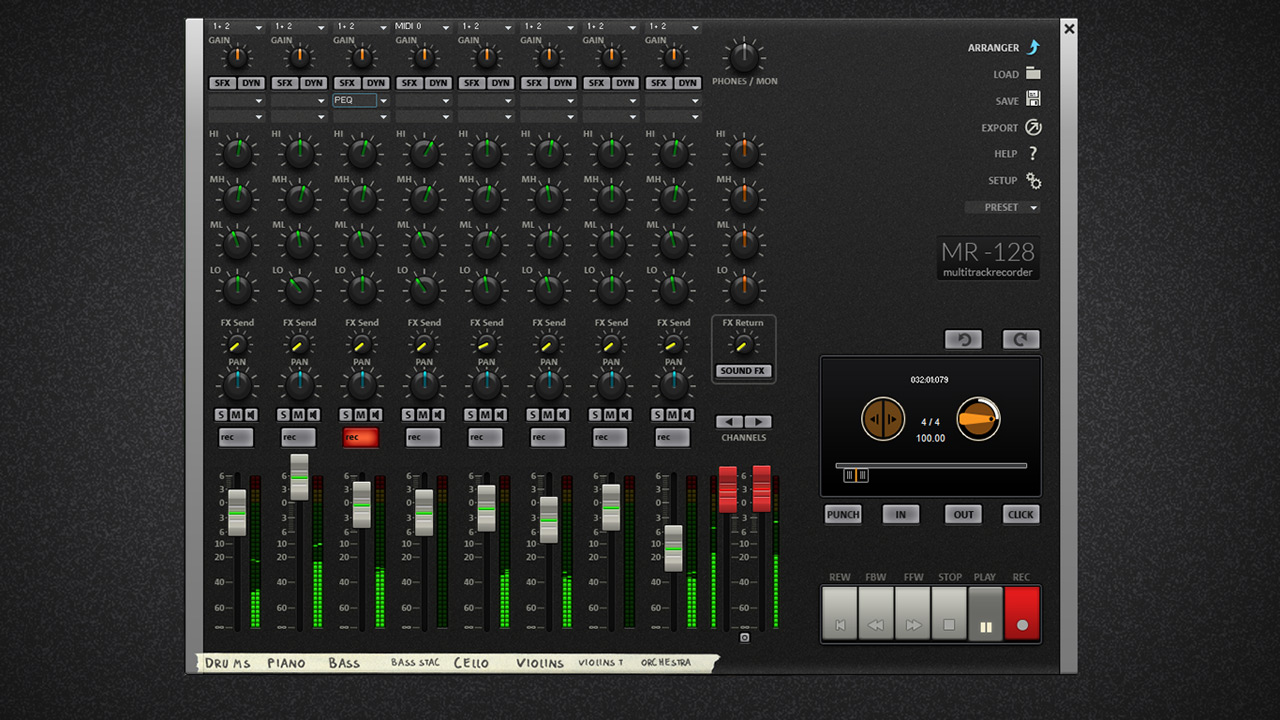Click the Export icon
Image resolution: width=1280 pixels, height=720 pixels.
pos(1033,127)
